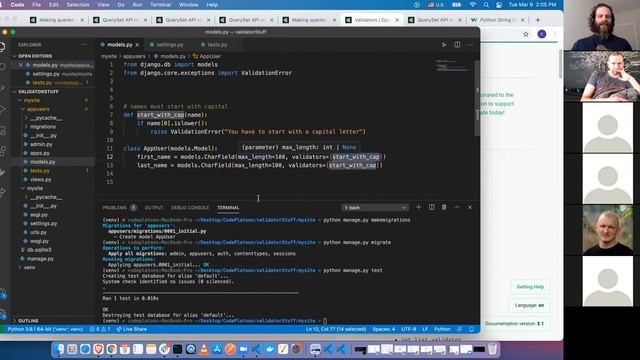Open Wi-Fi menu in macOS menu bar
640x360 pixels.
coord(473,4)
